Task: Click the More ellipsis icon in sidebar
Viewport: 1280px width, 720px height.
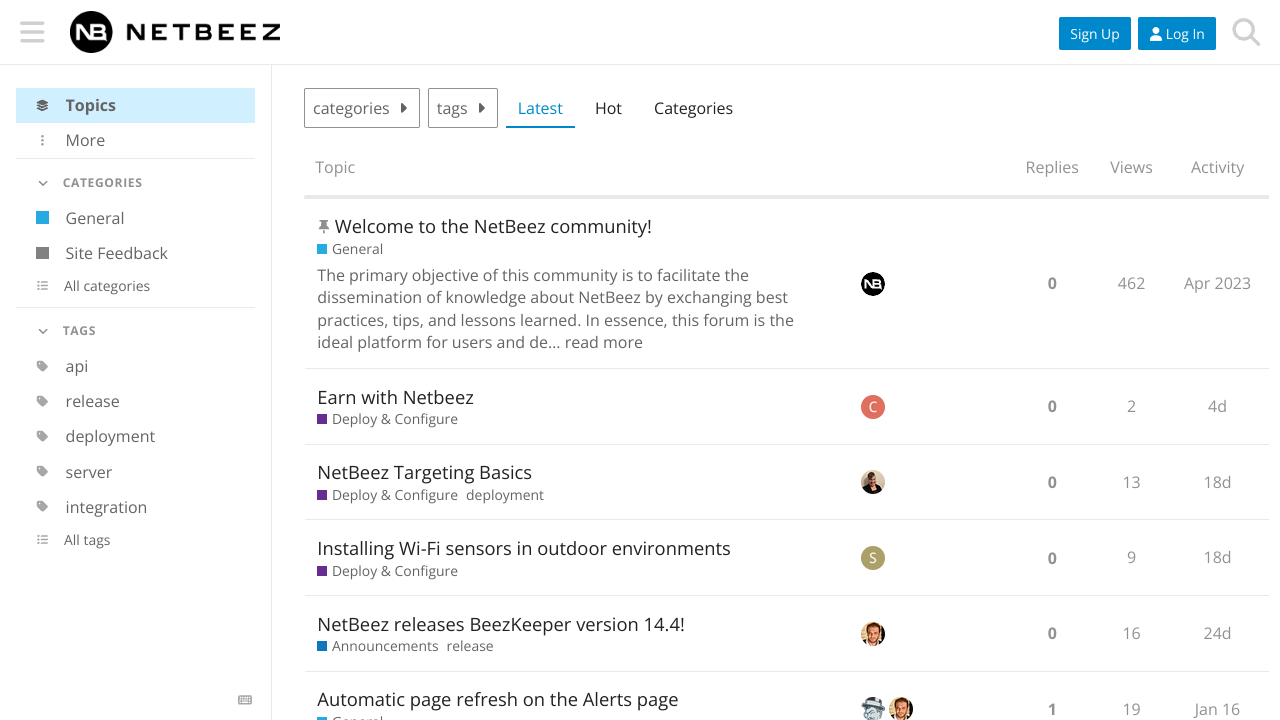Action: [42, 140]
